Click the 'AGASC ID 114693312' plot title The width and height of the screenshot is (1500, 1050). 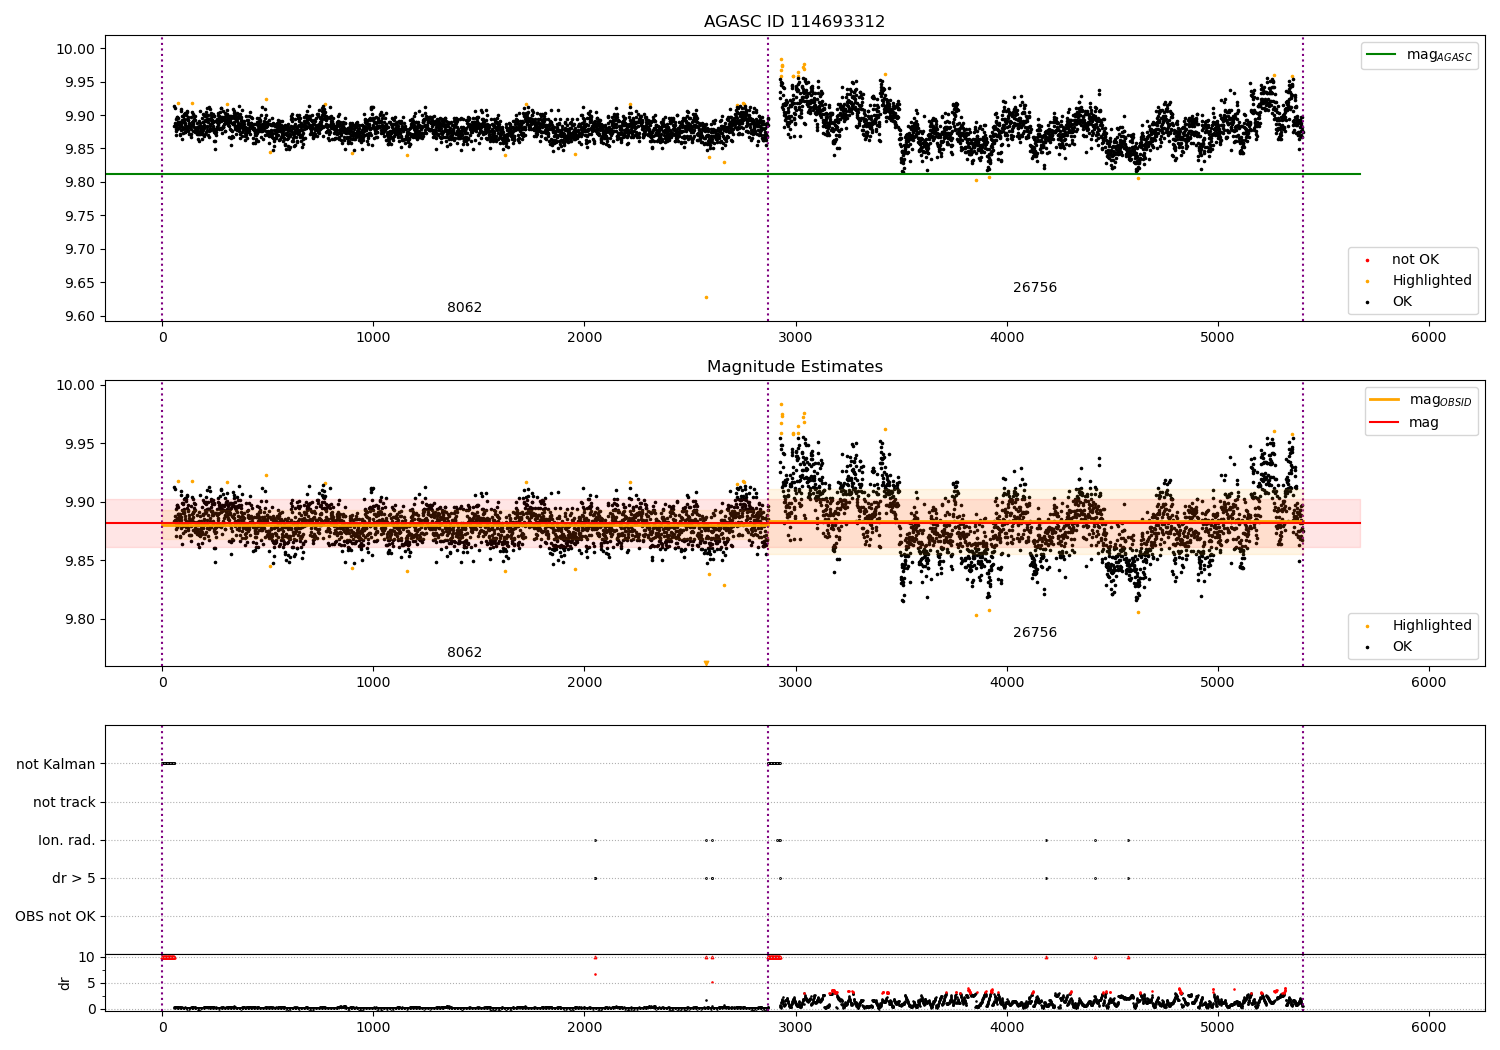pos(794,22)
